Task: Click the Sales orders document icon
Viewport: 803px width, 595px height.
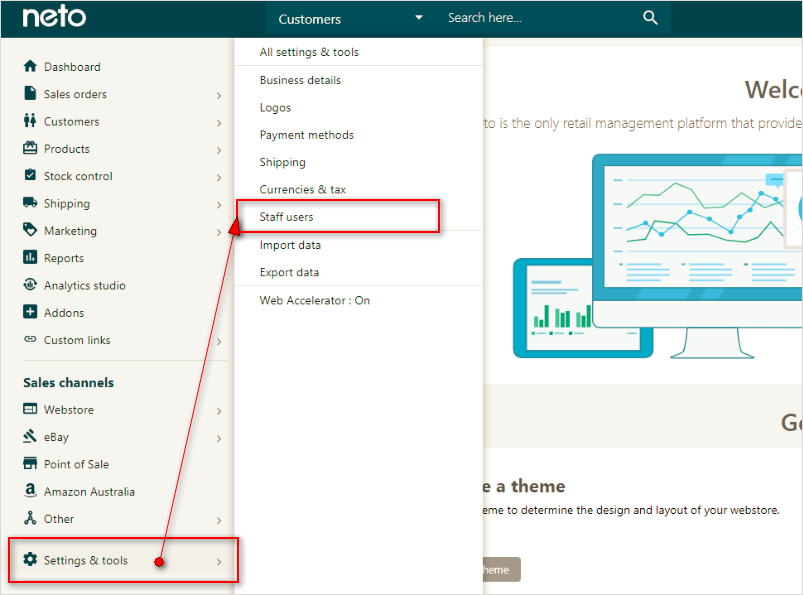Action: point(30,94)
